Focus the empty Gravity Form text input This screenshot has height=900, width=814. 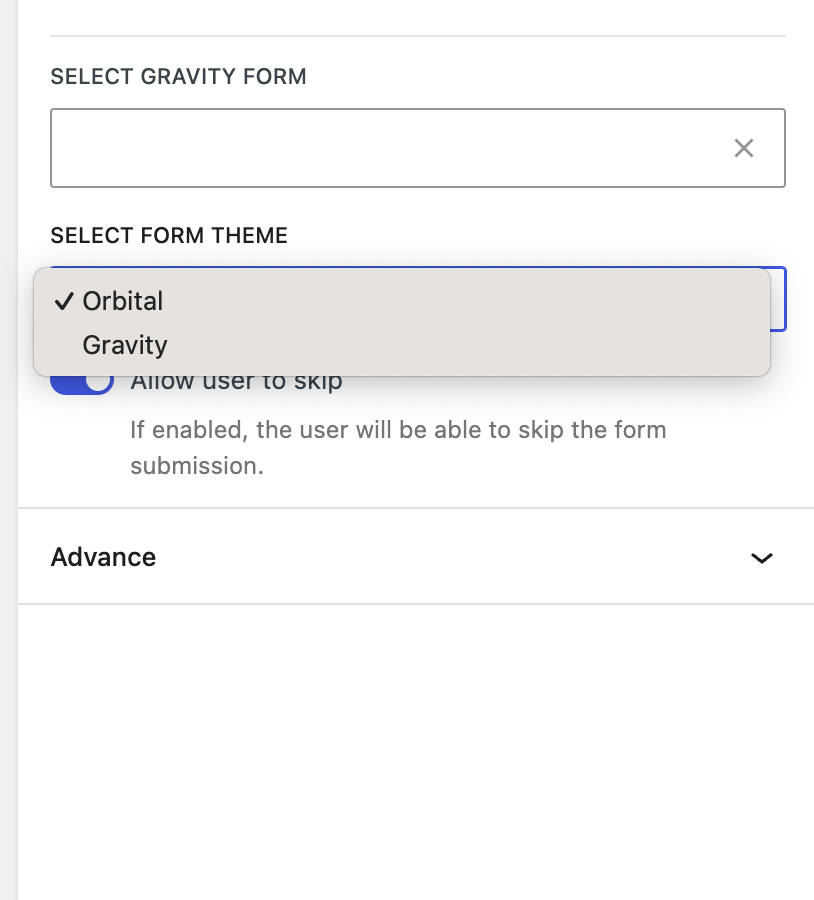380,148
